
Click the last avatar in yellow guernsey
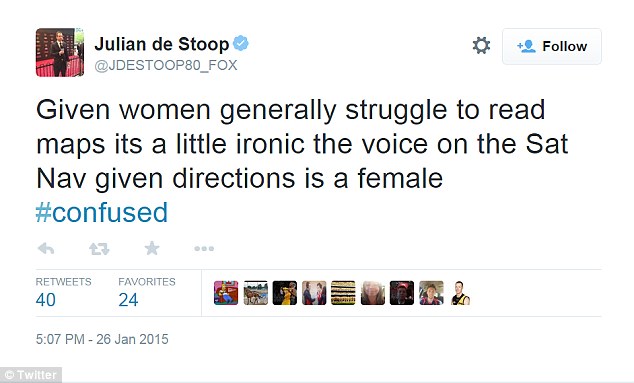(460, 293)
